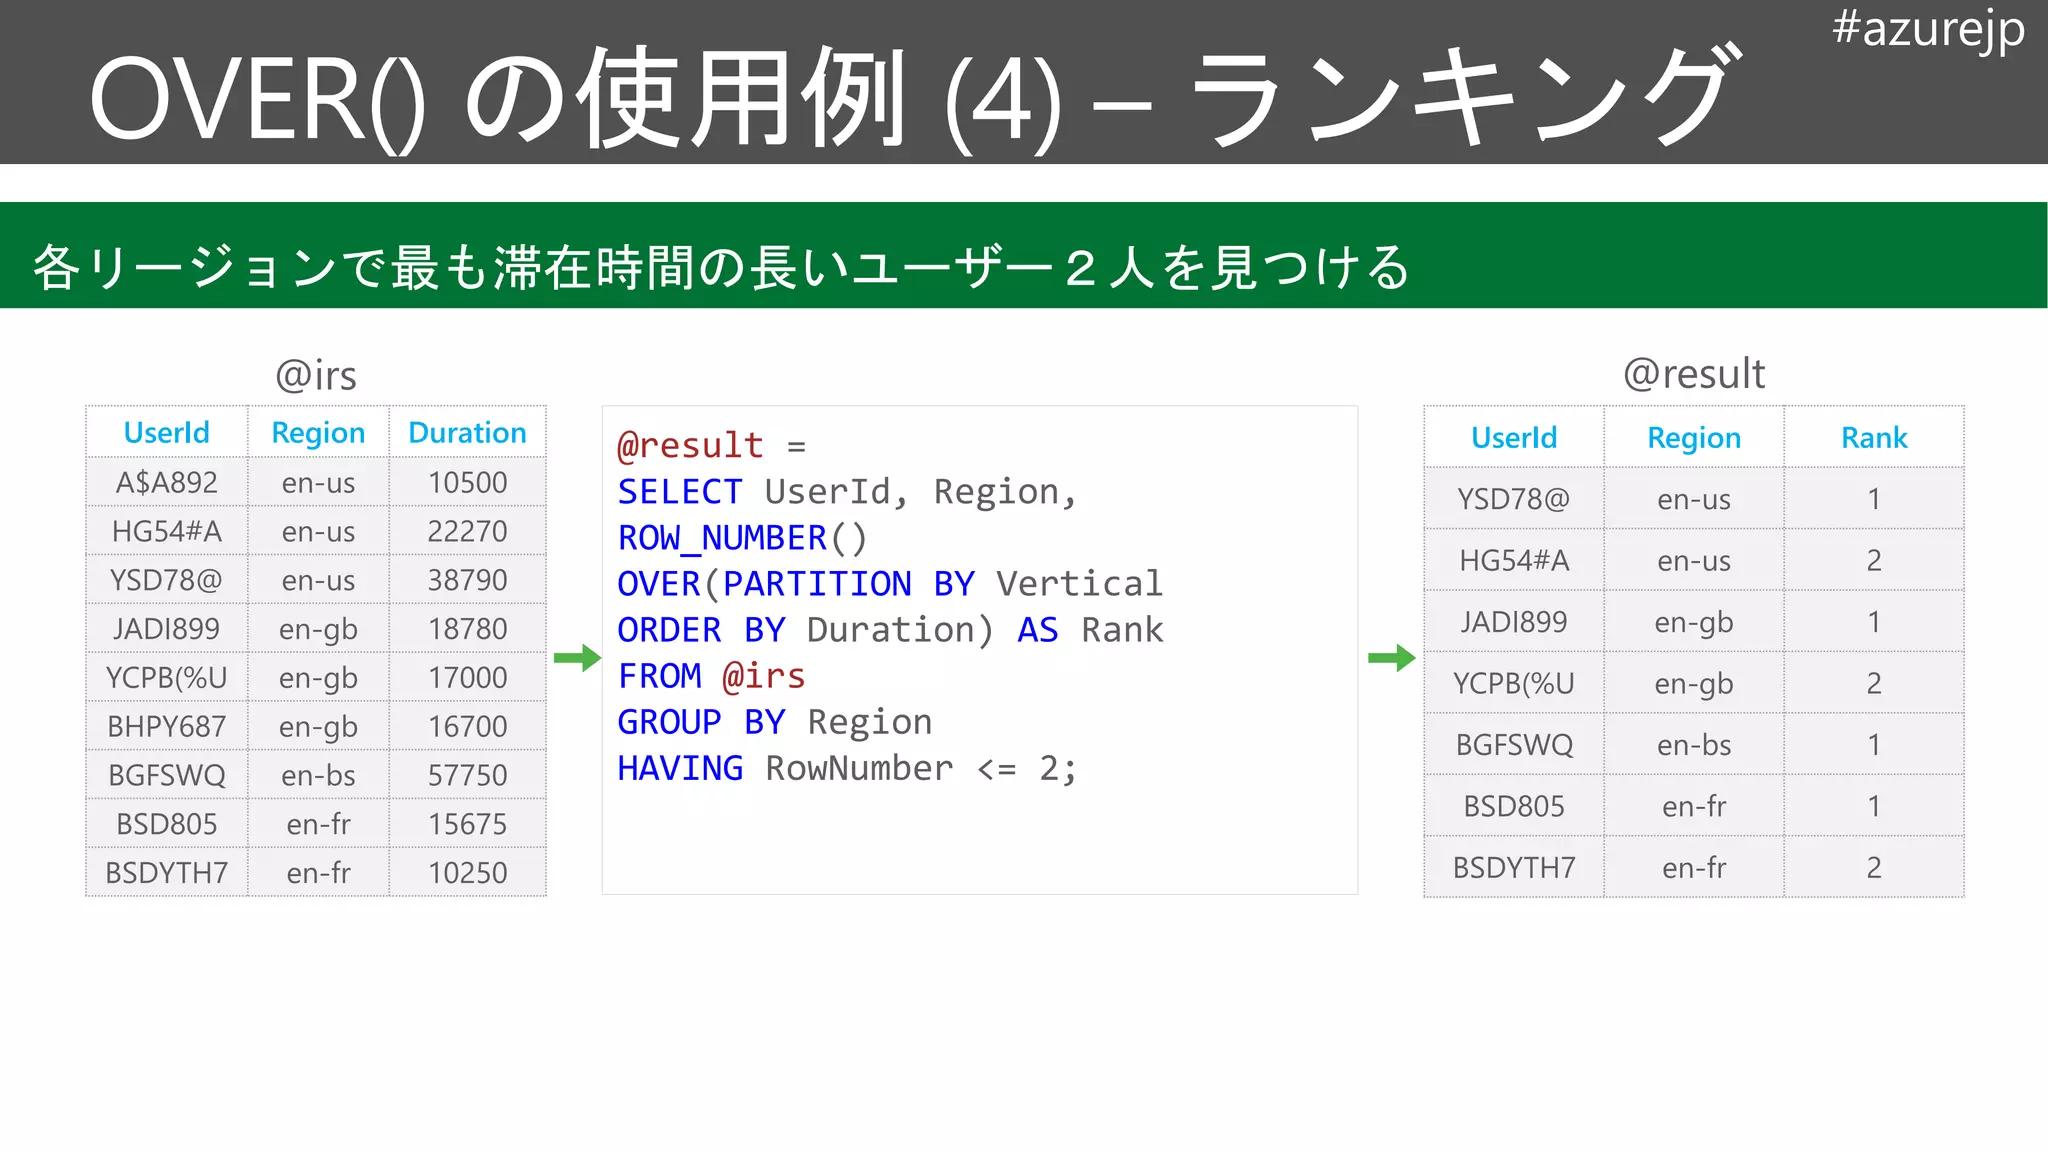Click the 'BGFSWQ' cell in the @result table

pyautogui.click(x=1514, y=744)
